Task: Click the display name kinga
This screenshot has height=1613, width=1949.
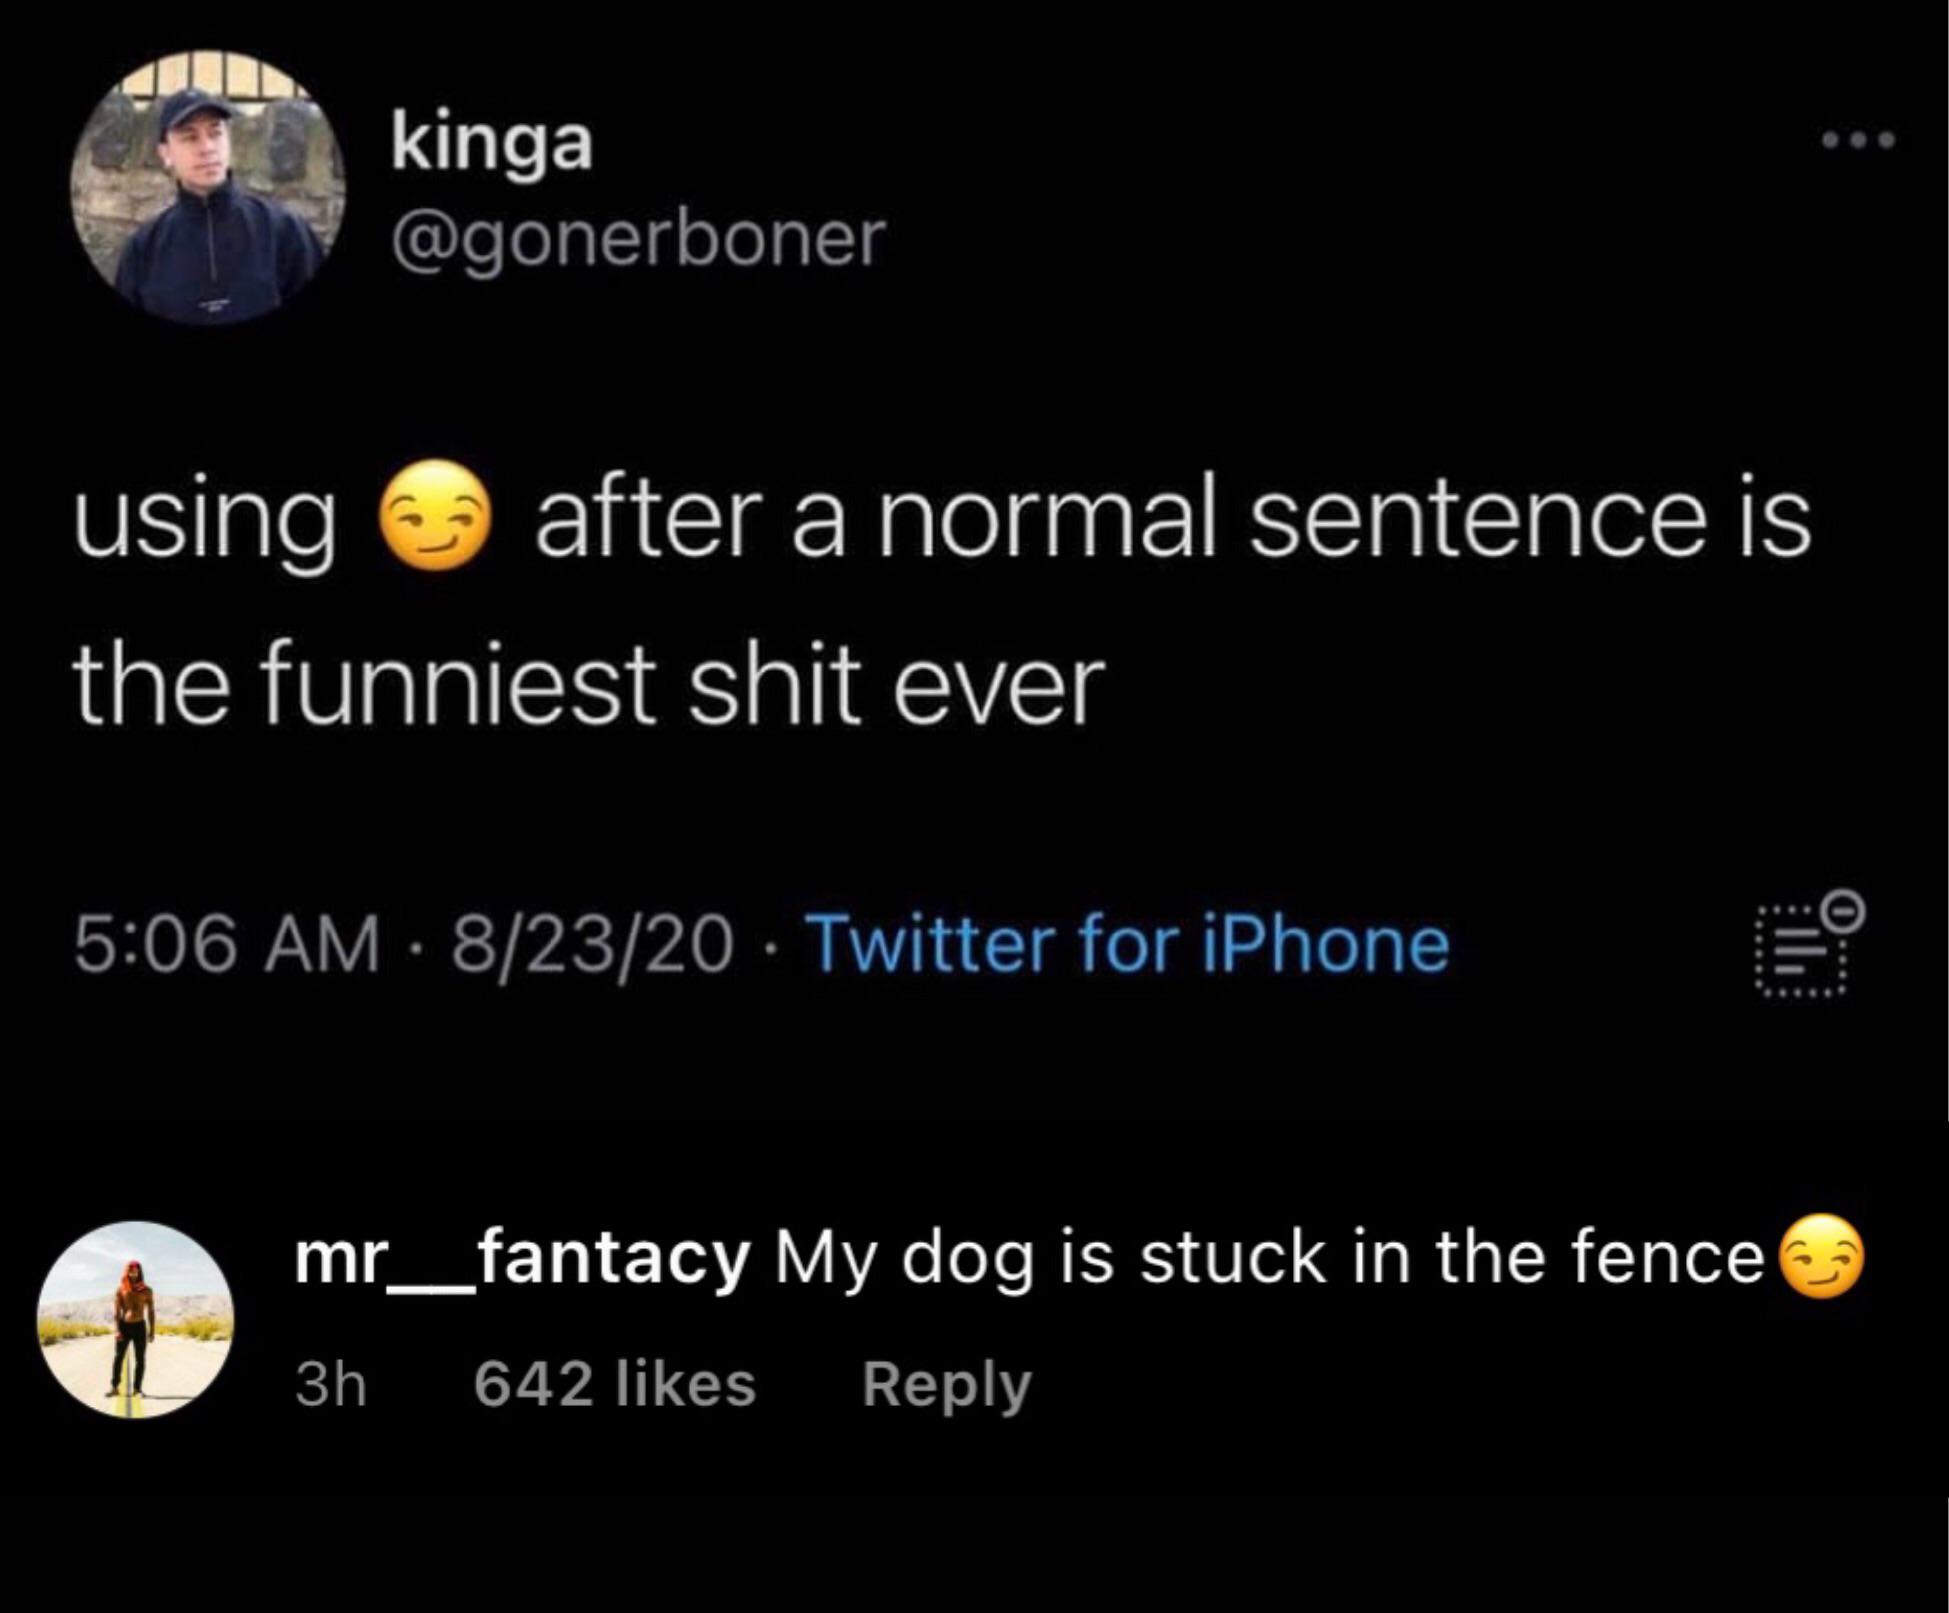Action: pos(492,143)
